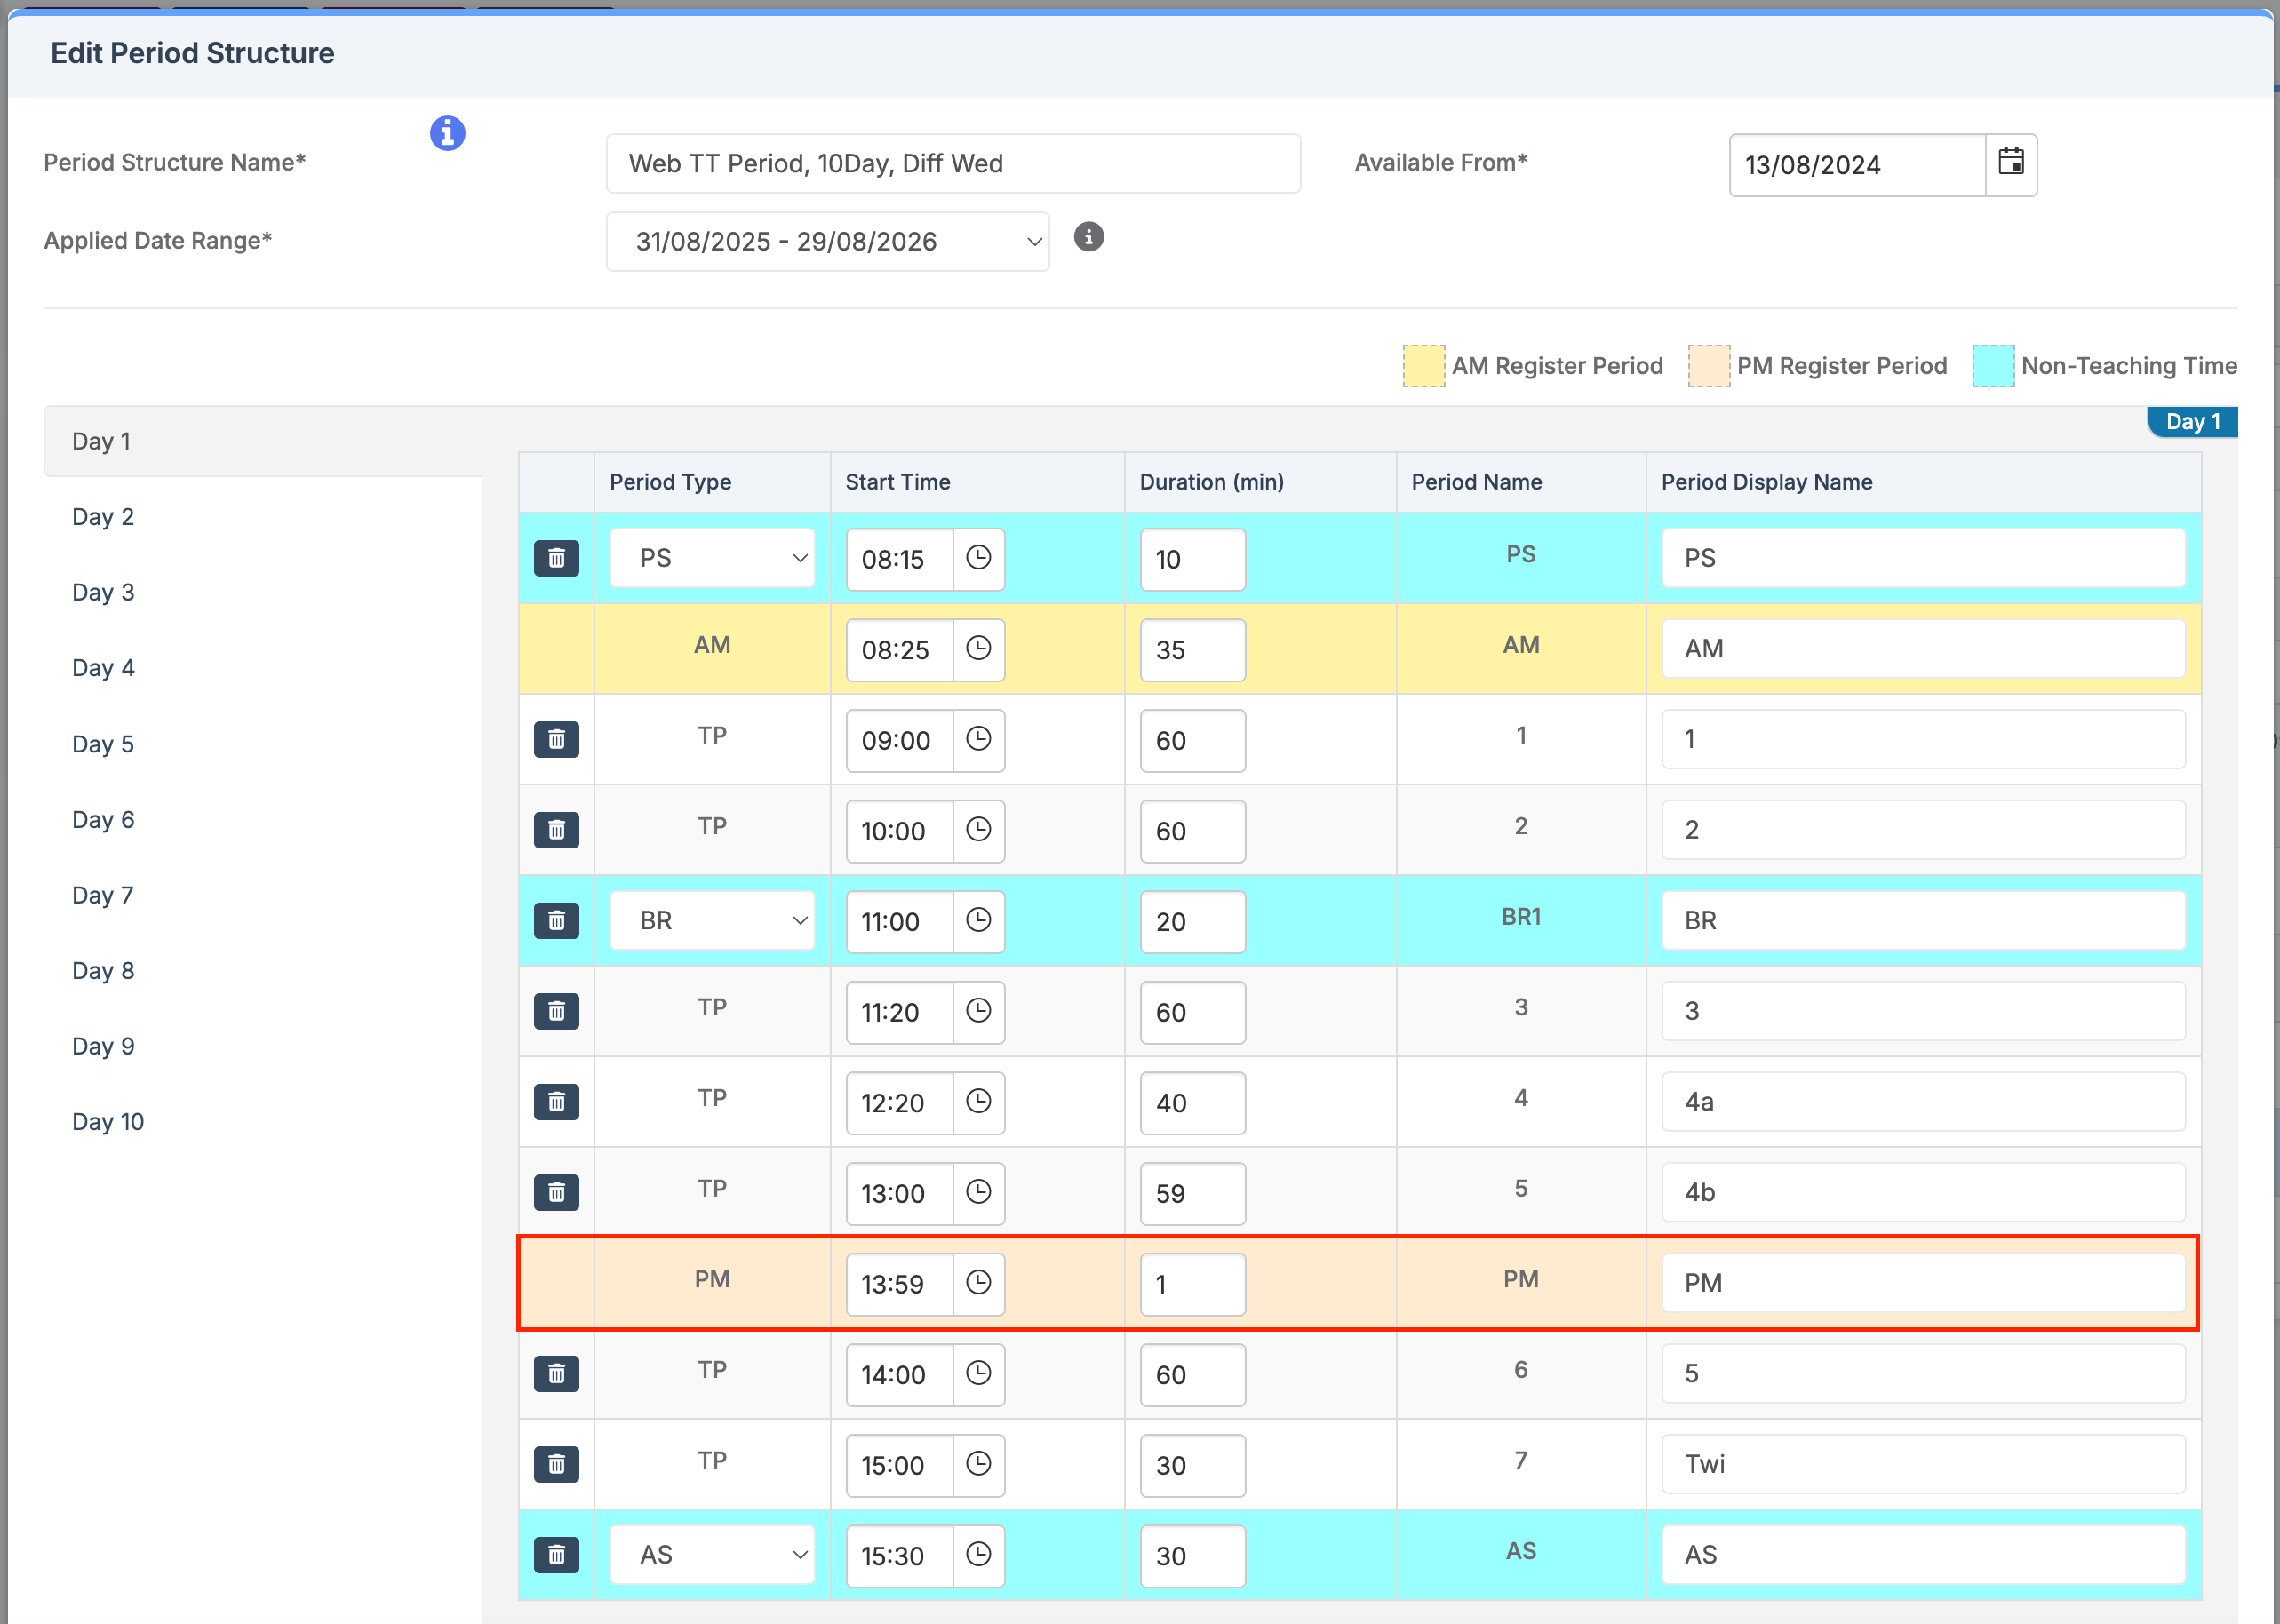
Task: Delete the BR1 break row
Action: (556, 920)
